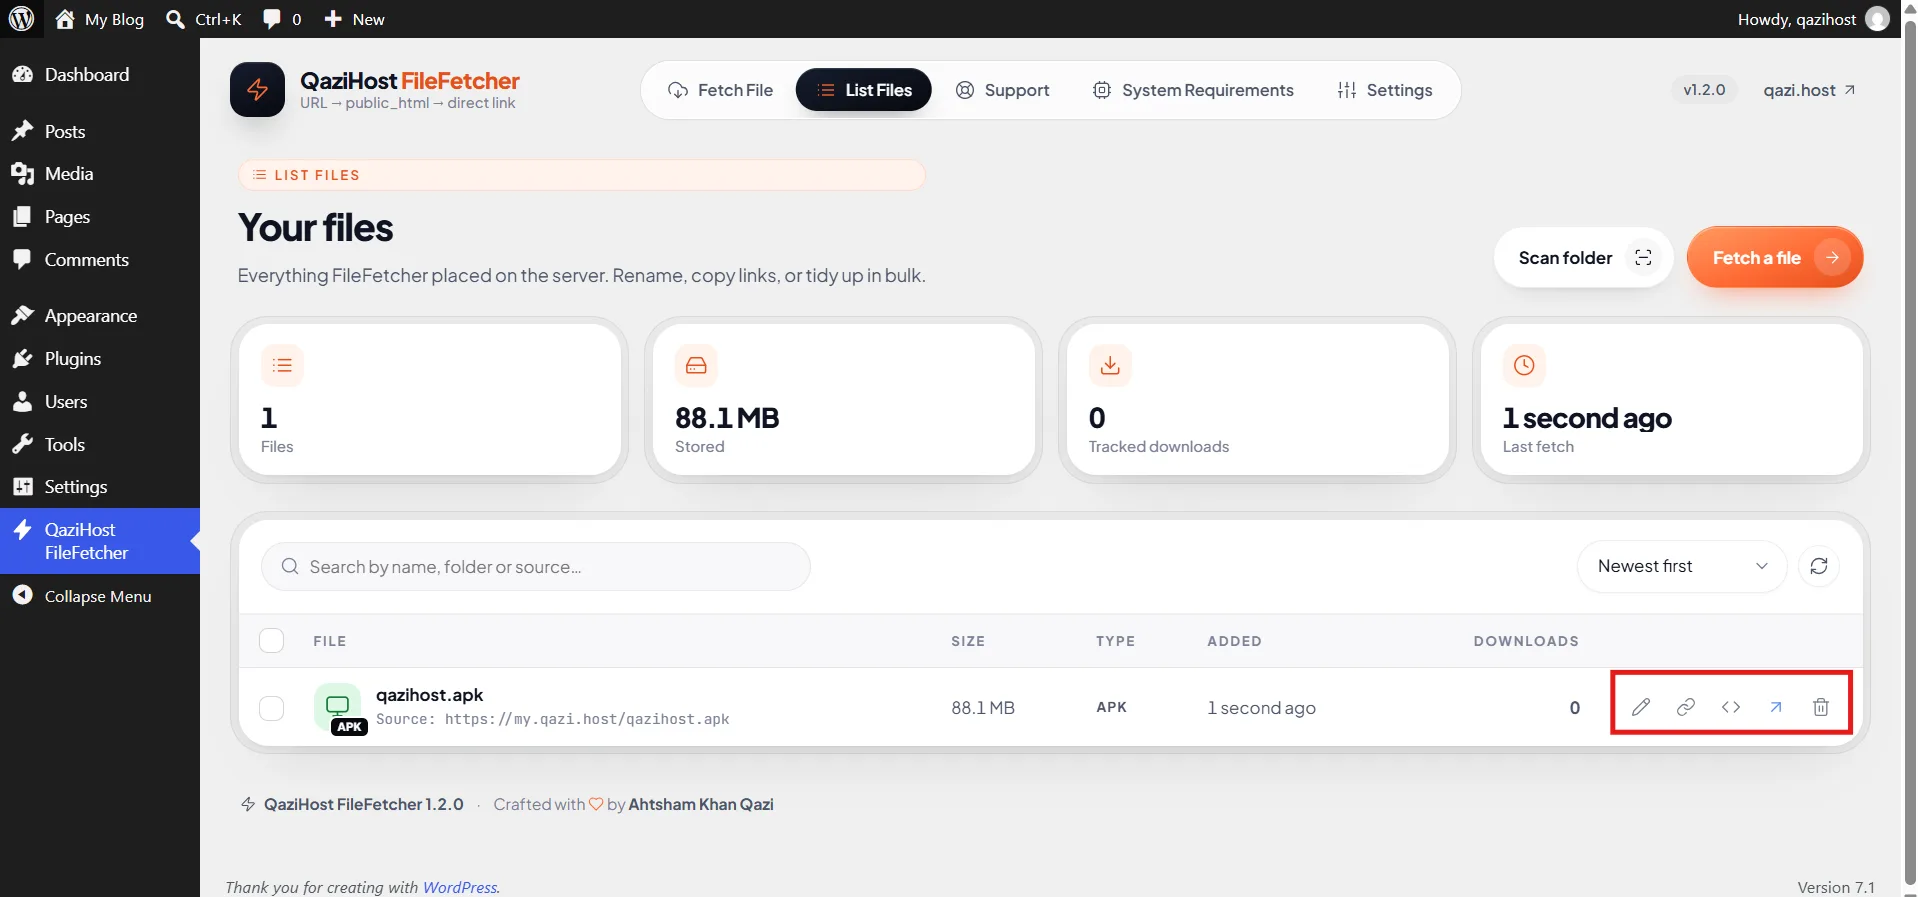
Task: Click the Fetch a file button
Action: tap(1775, 257)
